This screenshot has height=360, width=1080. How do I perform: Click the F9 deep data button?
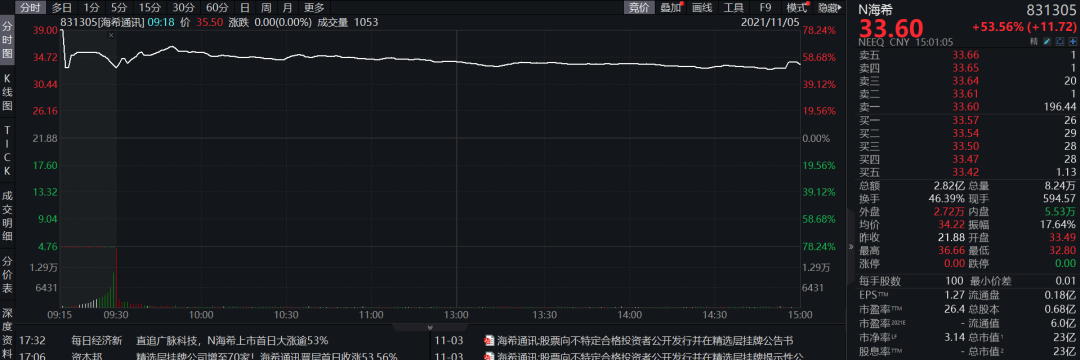point(765,8)
